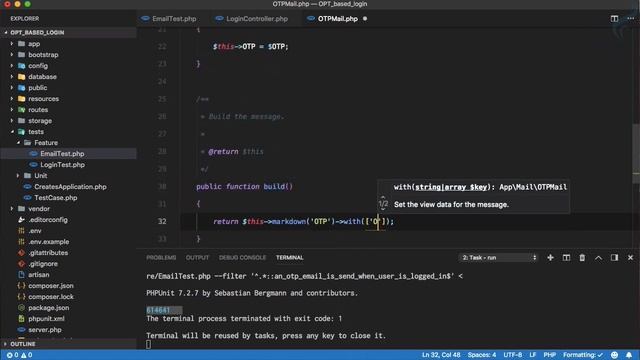Open TestCase.php file
This screenshot has height=360, width=640.
coord(56,198)
